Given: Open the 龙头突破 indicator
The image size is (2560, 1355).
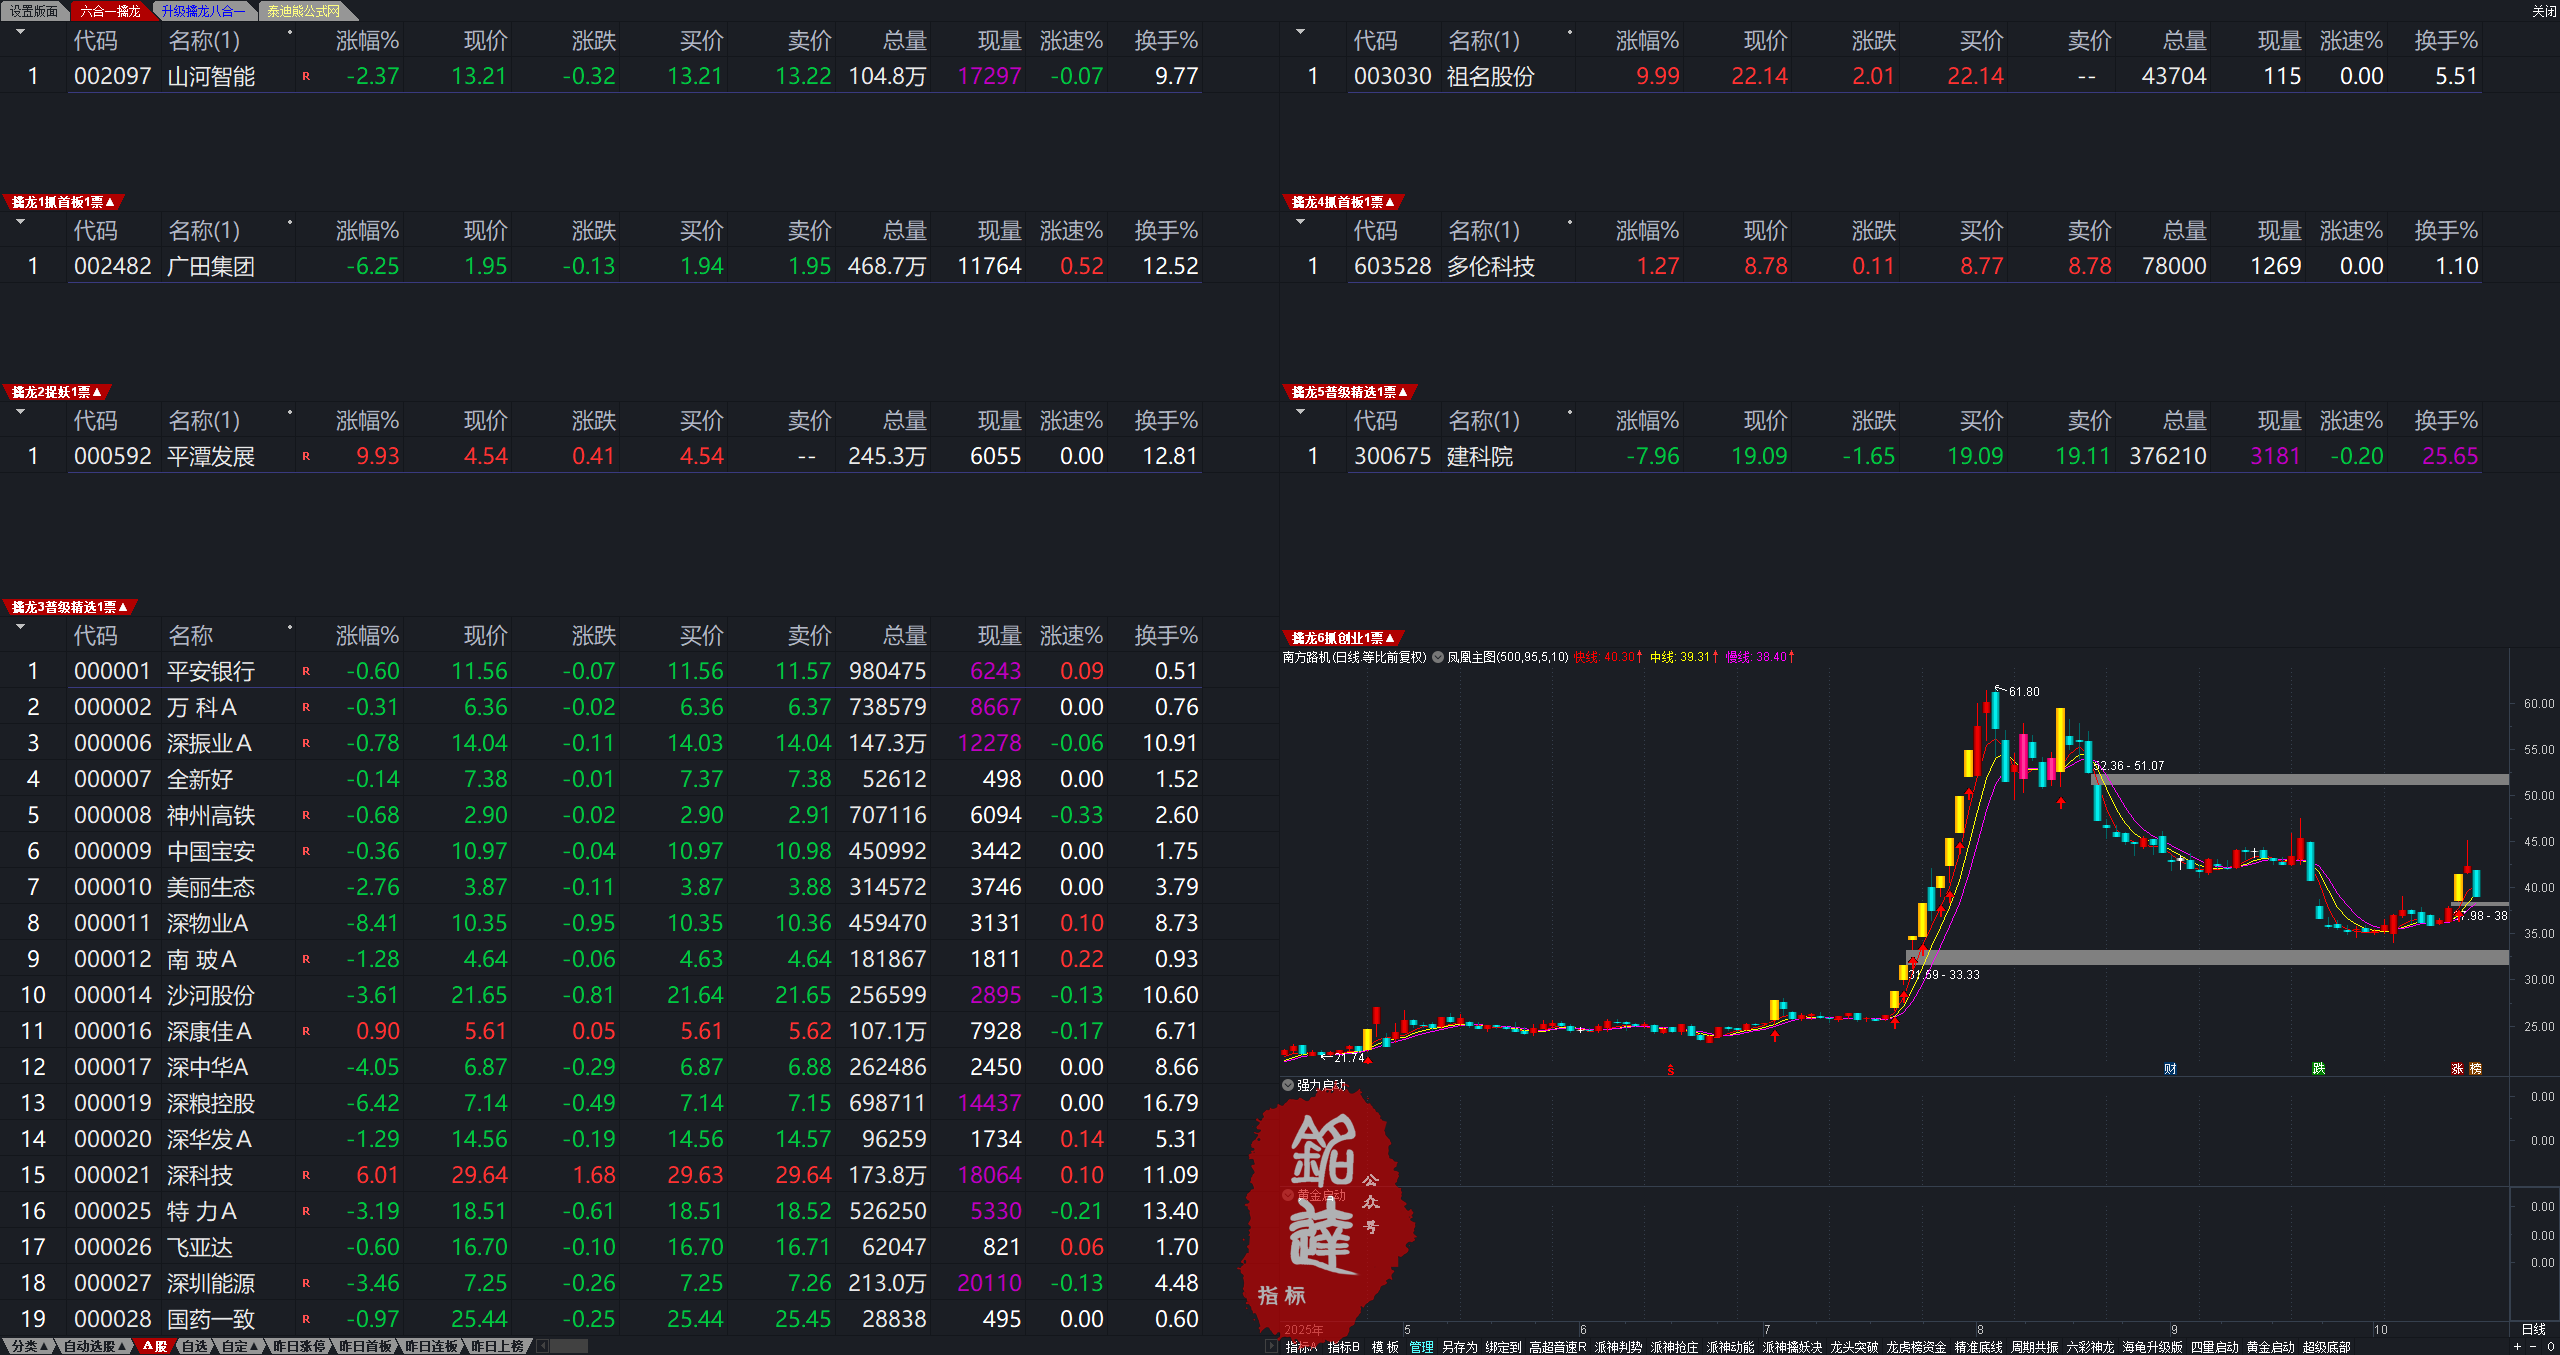Looking at the screenshot, I should (1855, 1347).
